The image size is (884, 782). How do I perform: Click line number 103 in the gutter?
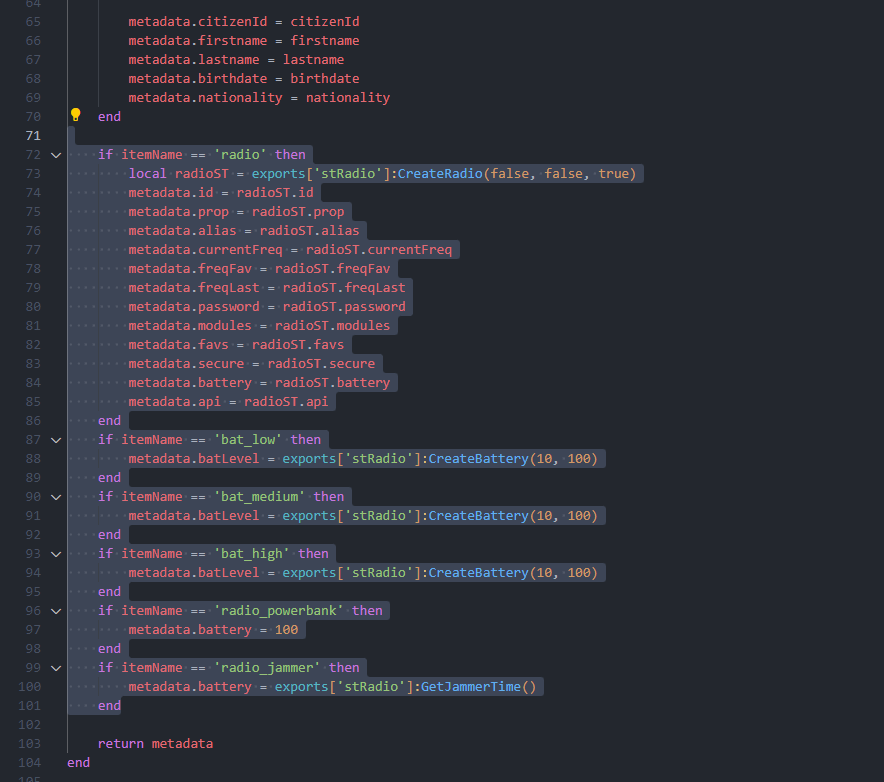point(29,743)
